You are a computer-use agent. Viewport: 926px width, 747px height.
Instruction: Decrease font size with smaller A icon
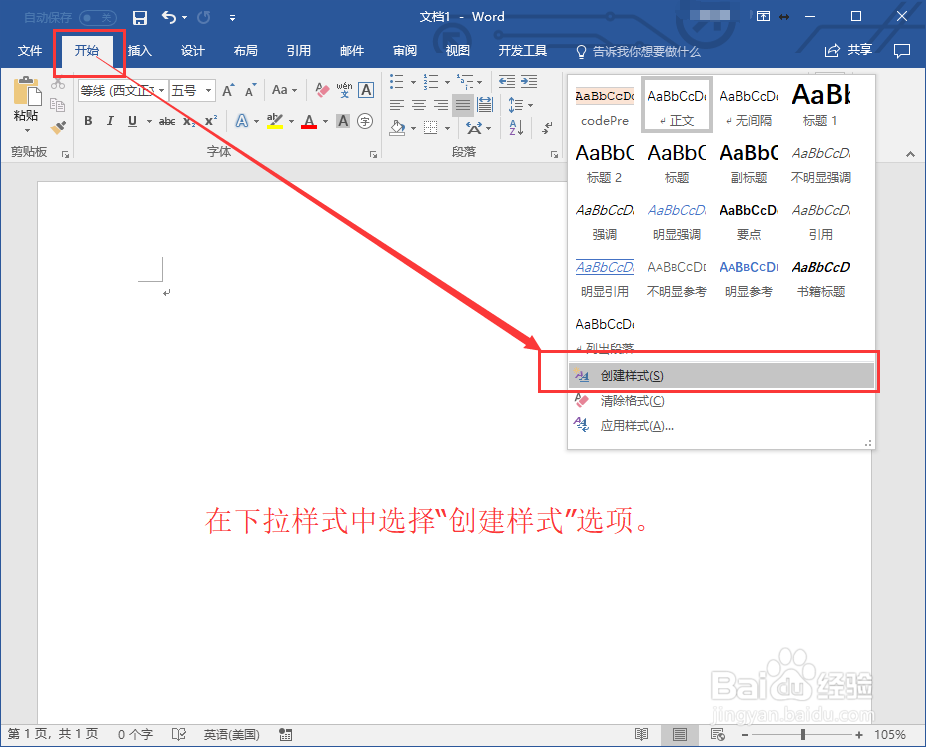250,90
